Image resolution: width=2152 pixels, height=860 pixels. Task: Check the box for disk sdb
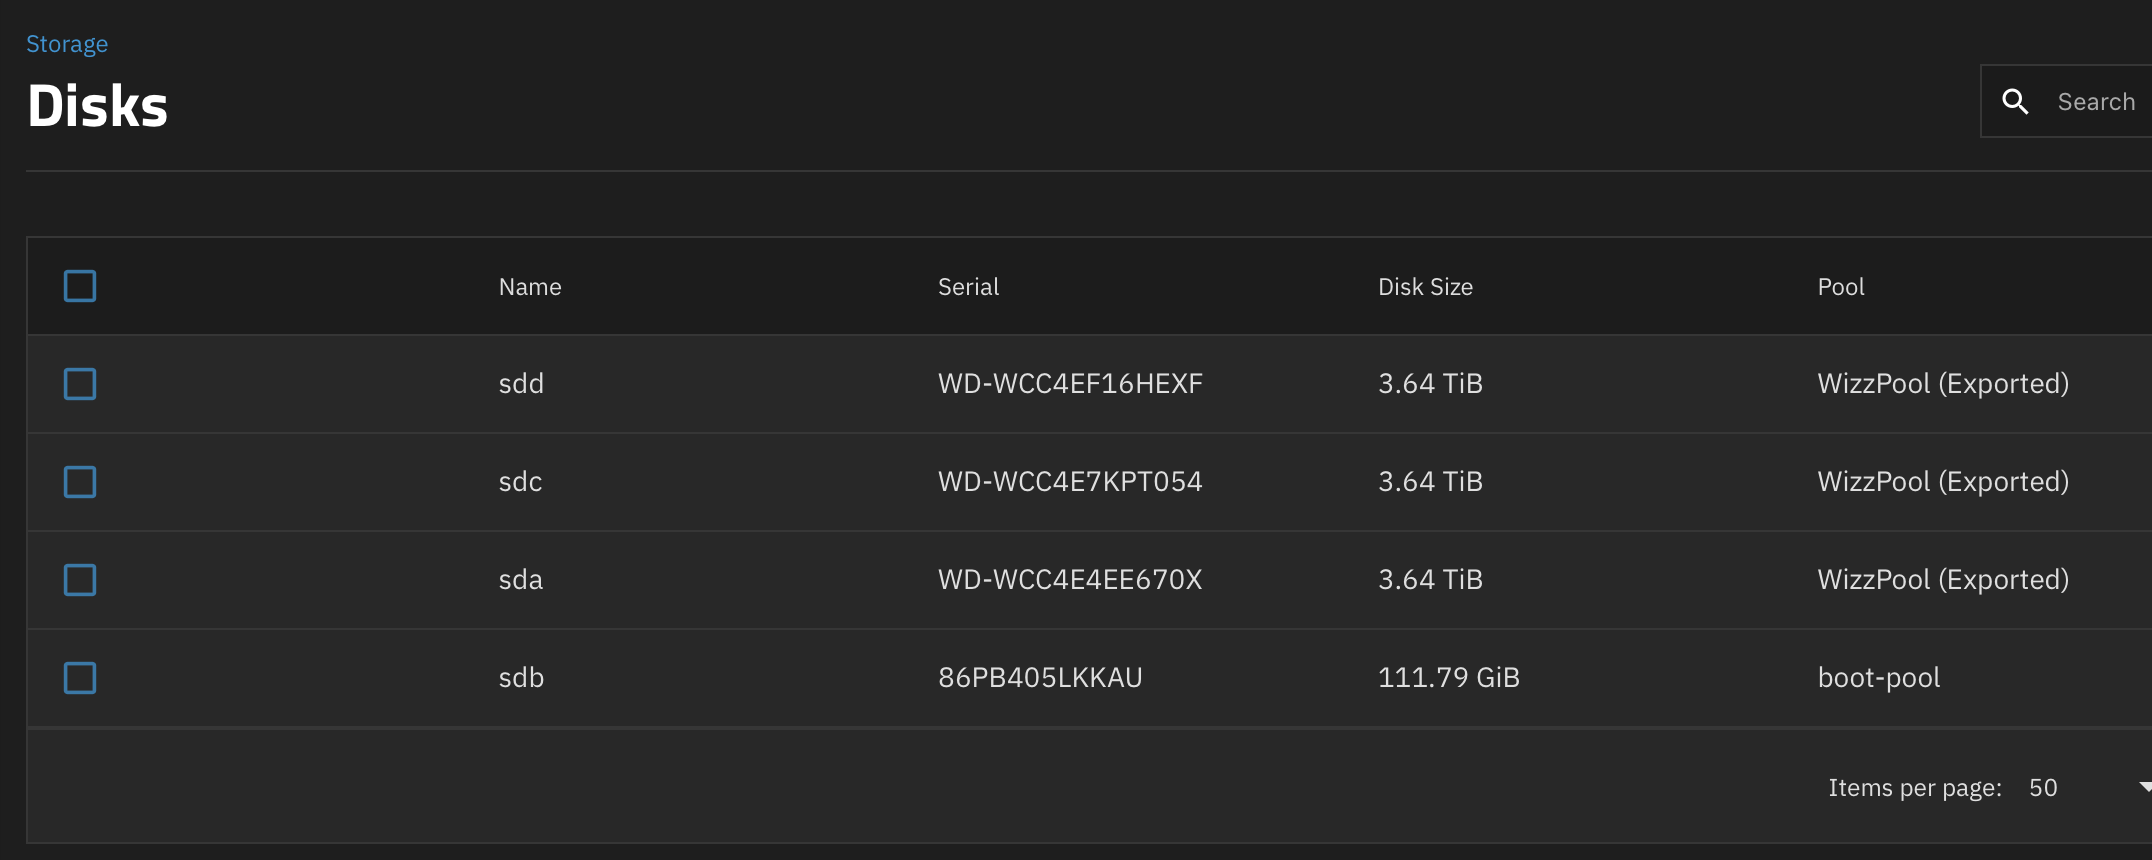pos(80,678)
